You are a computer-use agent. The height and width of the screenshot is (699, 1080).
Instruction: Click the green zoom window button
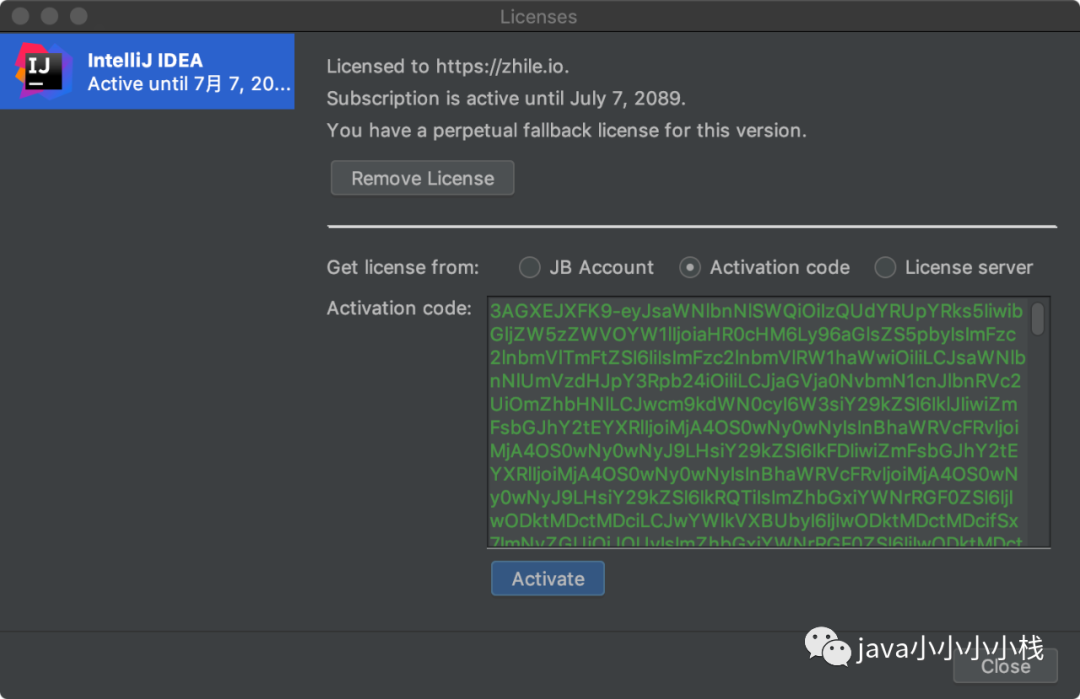coord(79,16)
